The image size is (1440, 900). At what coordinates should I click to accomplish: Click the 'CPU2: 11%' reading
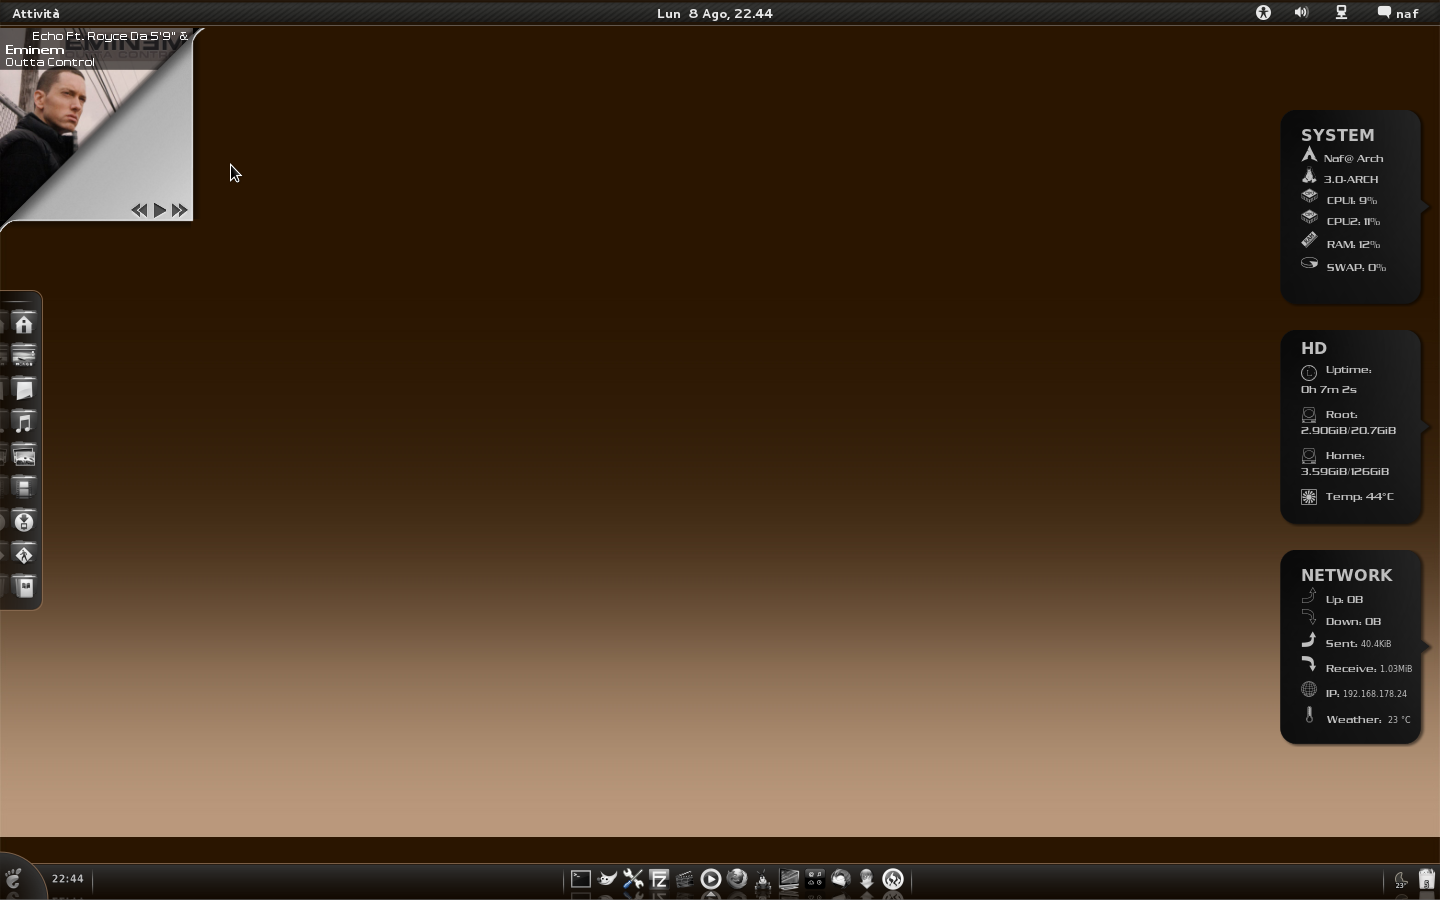point(1353,221)
